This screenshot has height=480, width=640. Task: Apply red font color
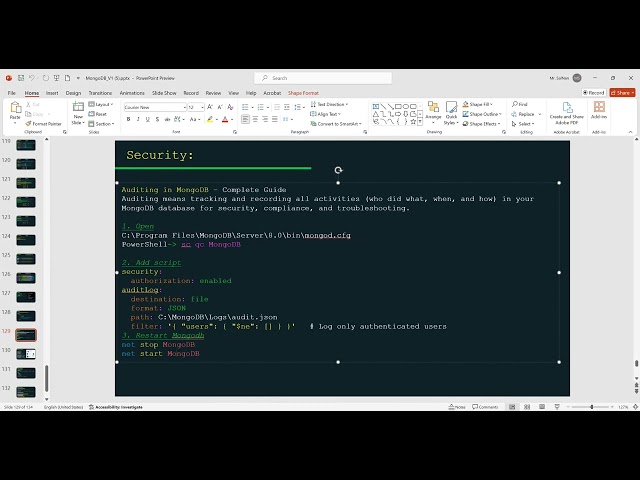click(225, 119)
